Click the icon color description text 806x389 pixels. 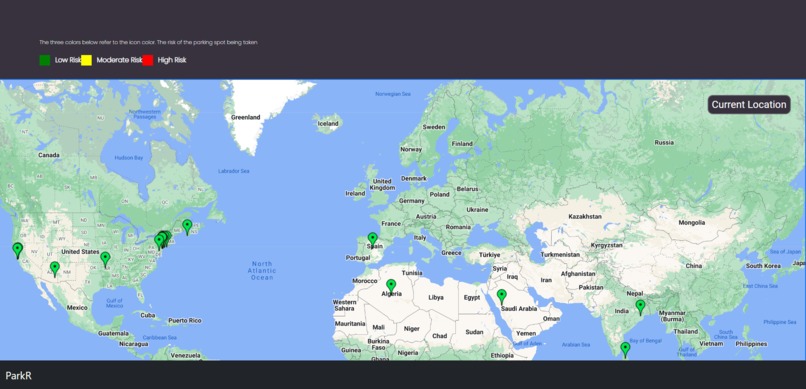point(149,42)
